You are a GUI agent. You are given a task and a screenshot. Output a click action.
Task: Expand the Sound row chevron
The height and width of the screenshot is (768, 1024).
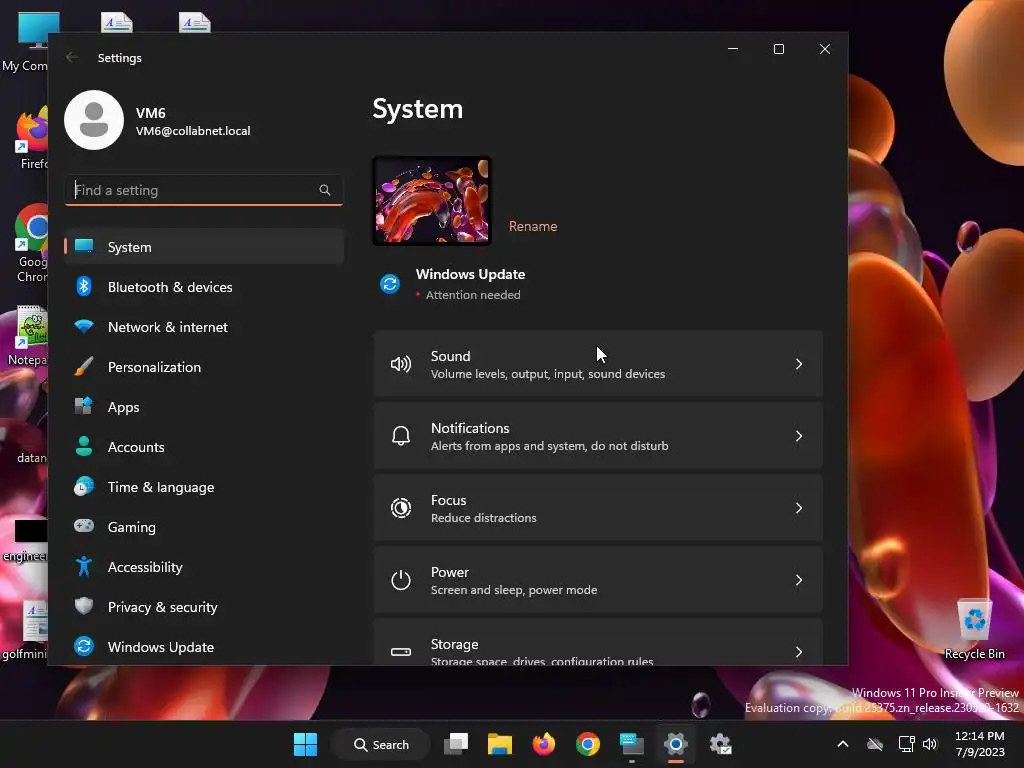point(799,364)
